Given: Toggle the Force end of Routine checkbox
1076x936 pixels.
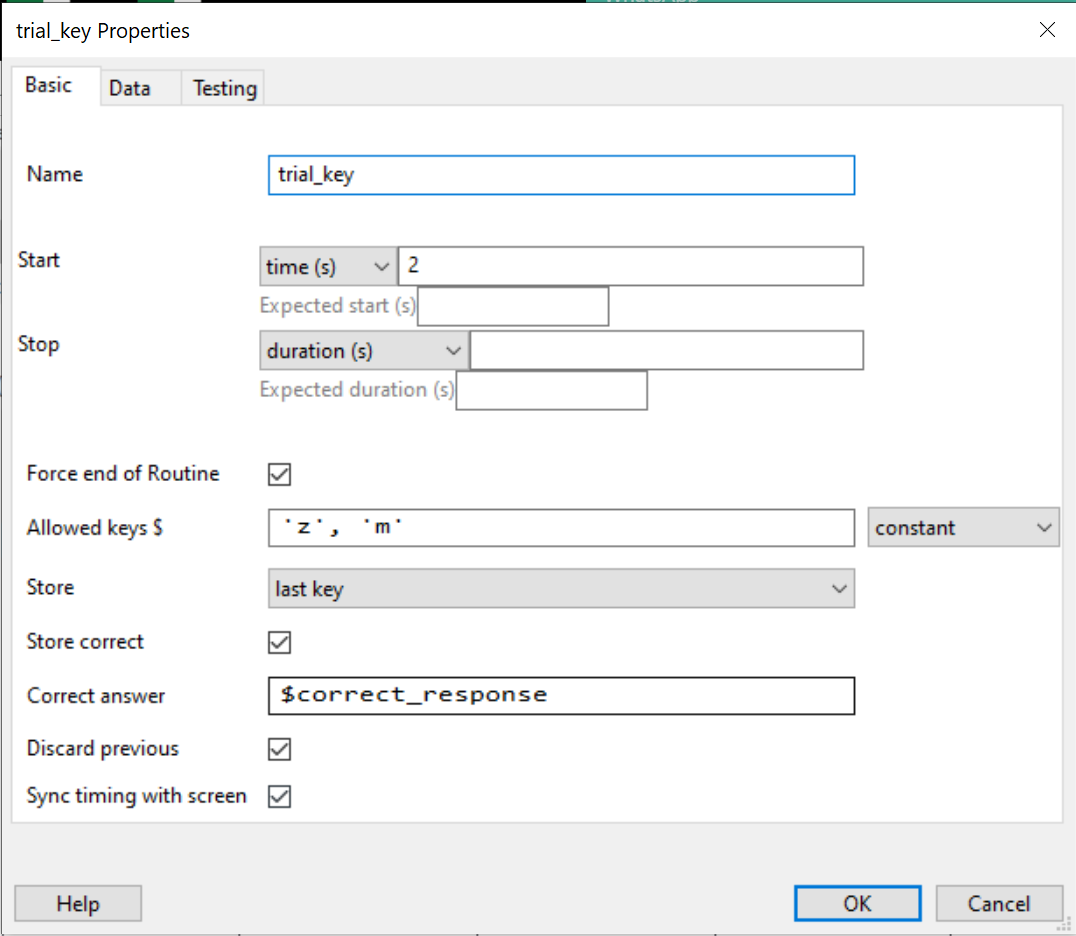Looking at the screenshot, I should tap(280, 474).
